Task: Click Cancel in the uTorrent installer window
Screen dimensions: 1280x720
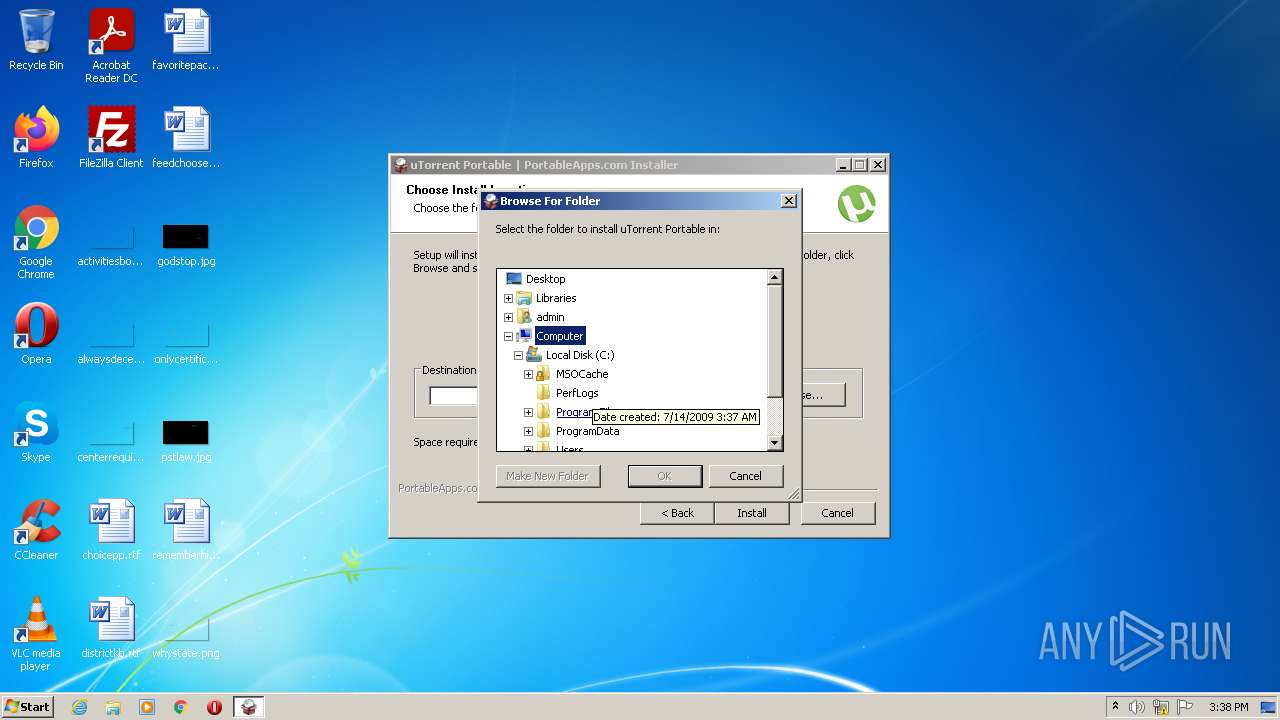Action: pyautogui.click(x=837, y=513)
